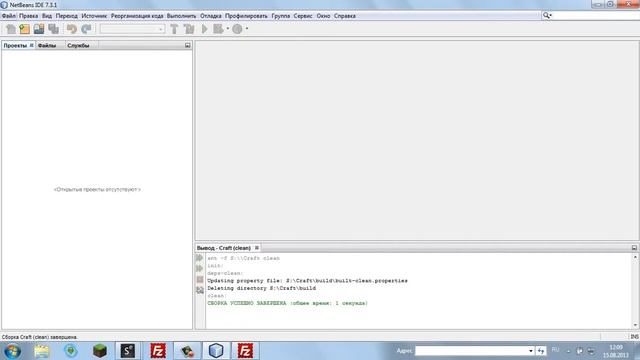This screenshot has height=360, width=640.
Task: Click the Windows Start button
Action: pyautogui.click(x=12, y=351)
